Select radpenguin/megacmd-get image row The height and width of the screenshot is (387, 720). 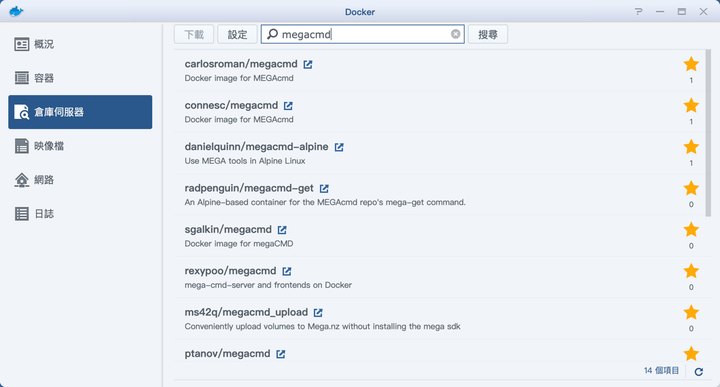tap(439, 194)
